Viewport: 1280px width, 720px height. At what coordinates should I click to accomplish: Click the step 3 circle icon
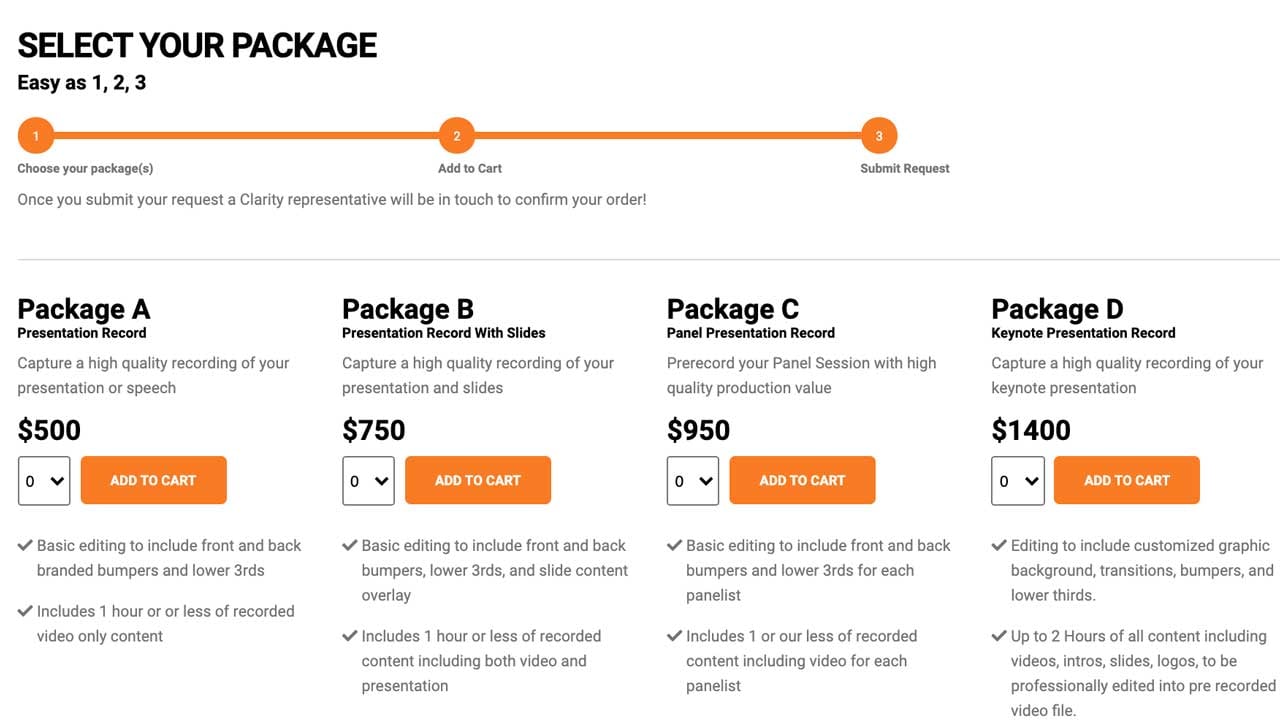coord(879,136)
